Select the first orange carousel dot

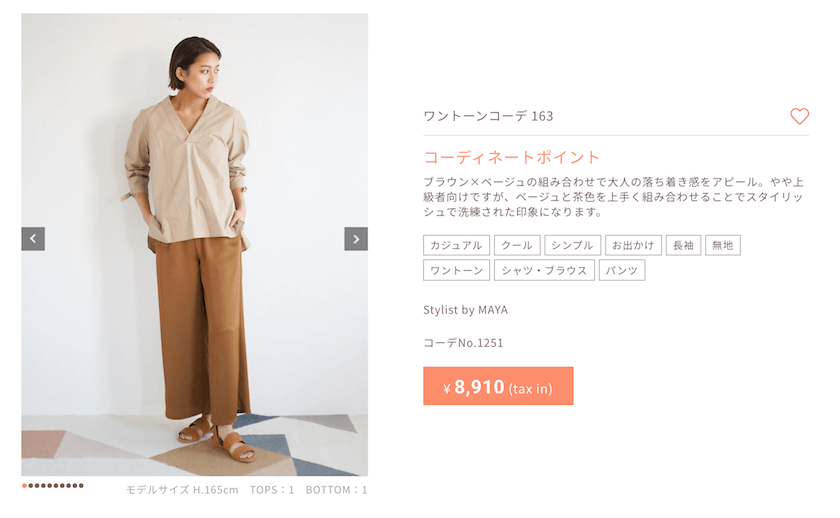(24, 486)
